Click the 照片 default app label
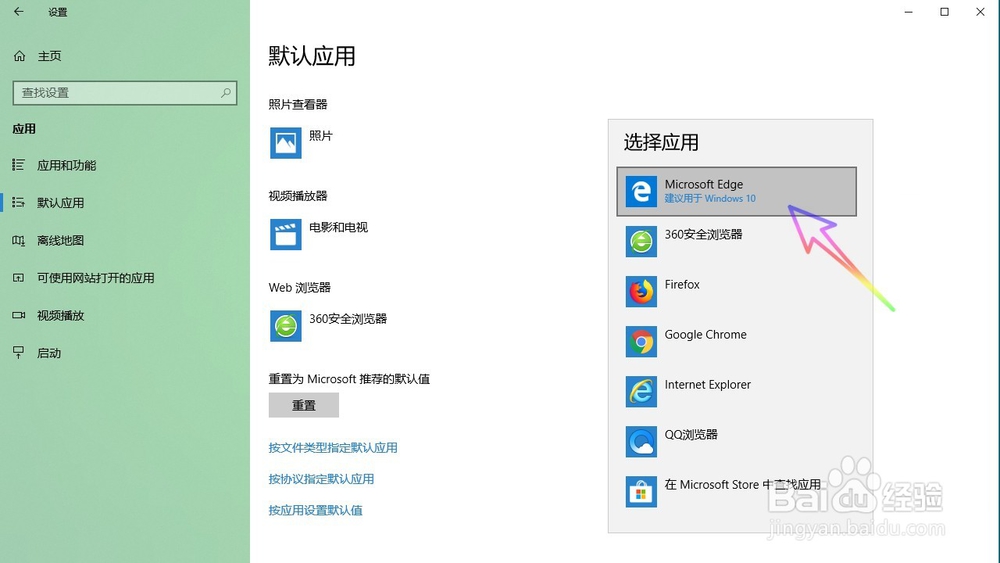This screenshot has width=1000, height=563. pyautogui.click(x=321, y=136)
